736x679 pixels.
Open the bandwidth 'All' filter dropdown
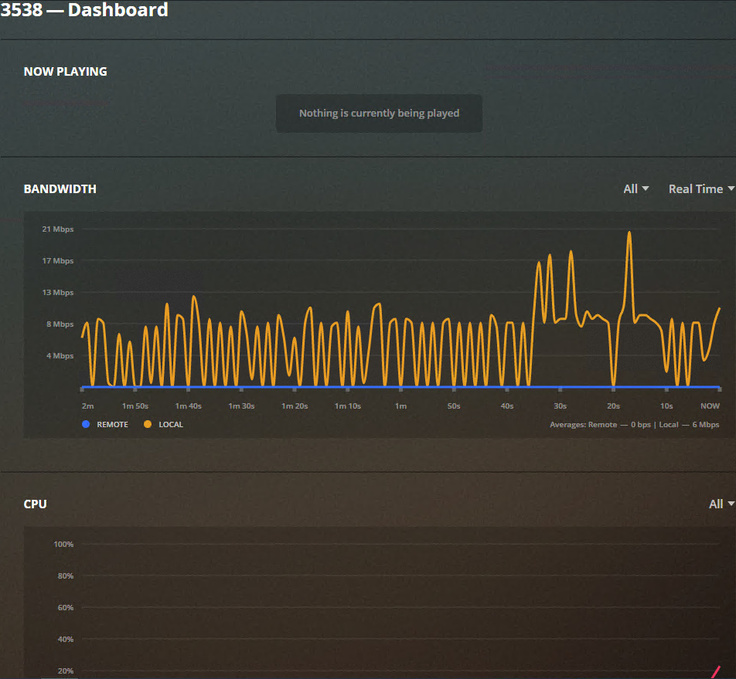pos(636,189)
